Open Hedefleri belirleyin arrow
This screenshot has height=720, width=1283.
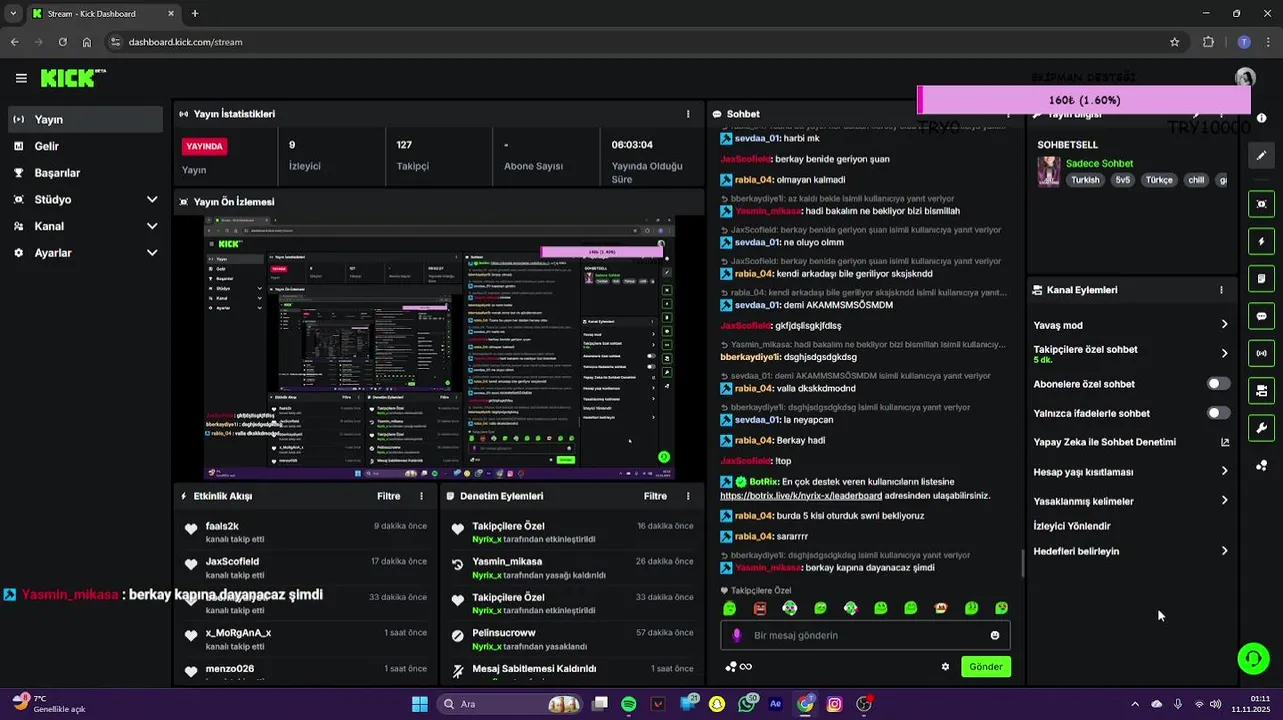tap(1224, 551)
